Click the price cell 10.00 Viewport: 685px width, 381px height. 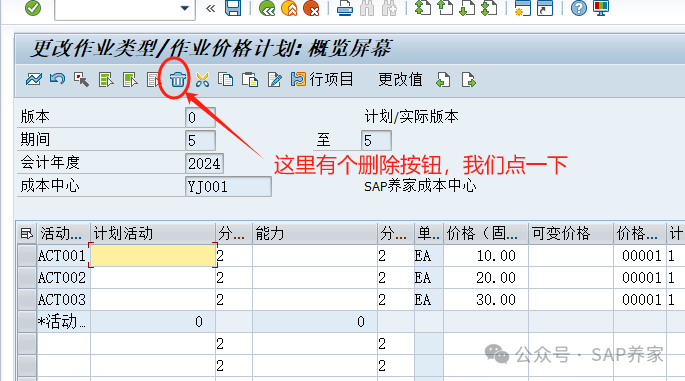486,256
